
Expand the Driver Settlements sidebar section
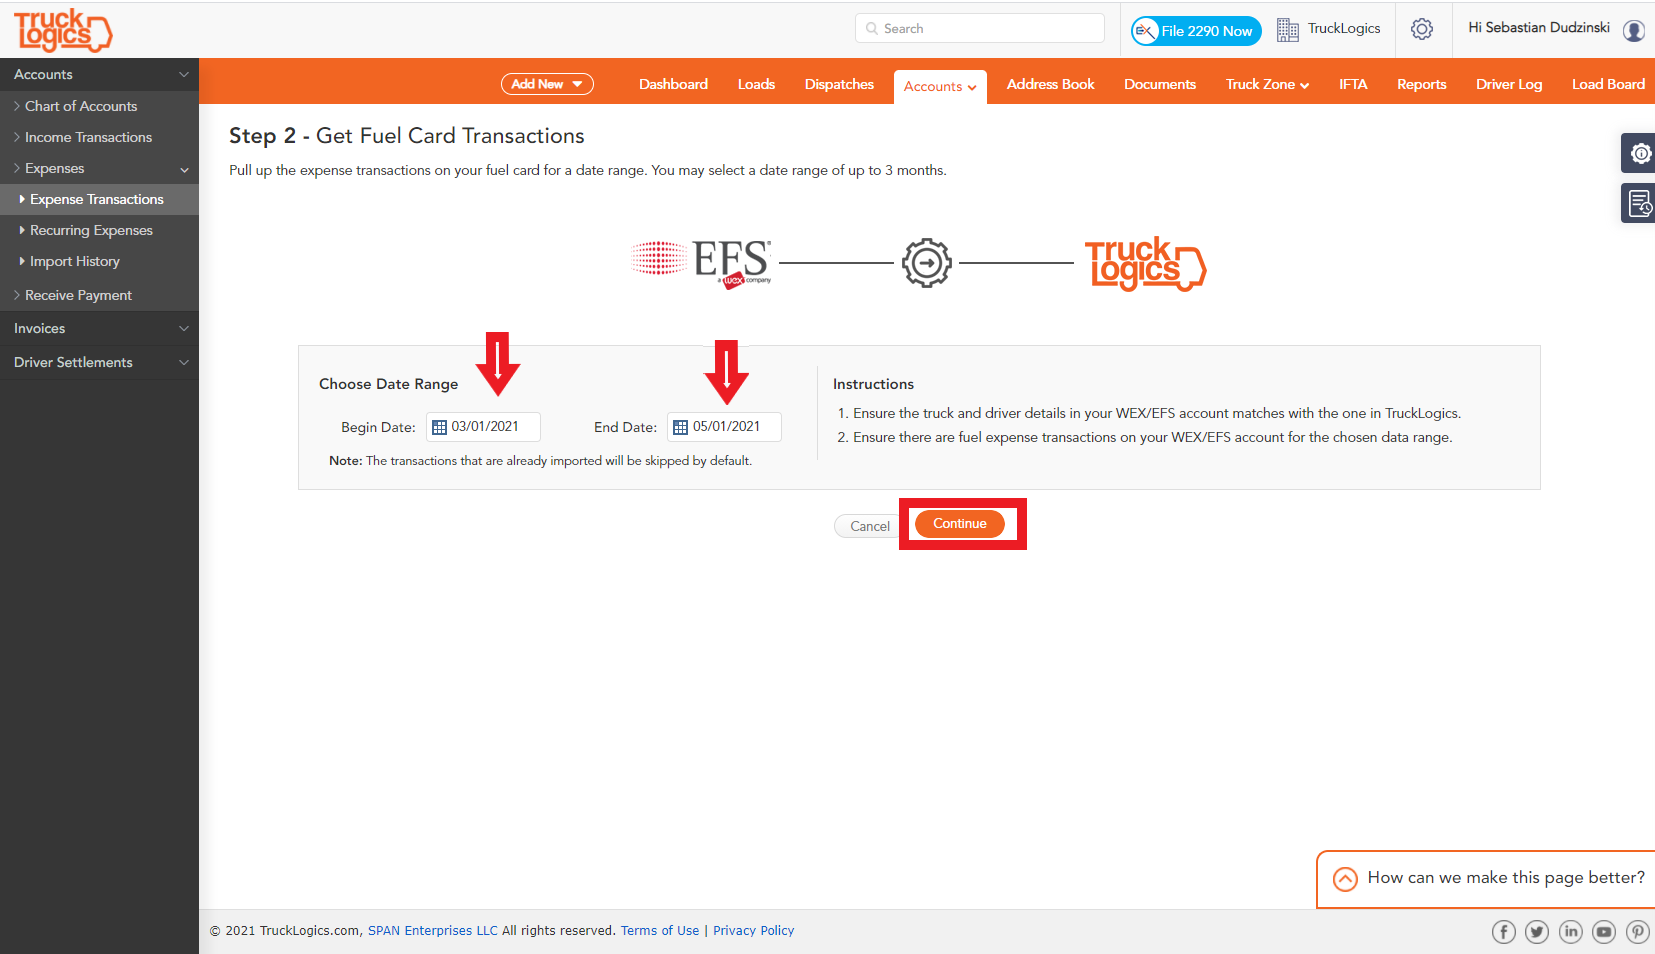[99, 362]
